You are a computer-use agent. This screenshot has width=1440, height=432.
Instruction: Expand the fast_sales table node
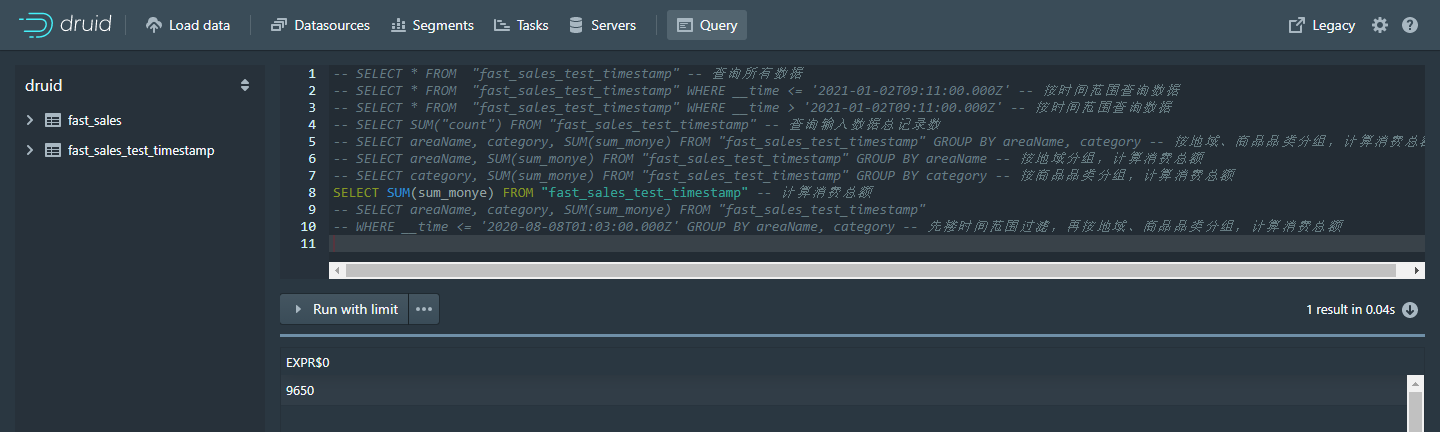[29, 120]
